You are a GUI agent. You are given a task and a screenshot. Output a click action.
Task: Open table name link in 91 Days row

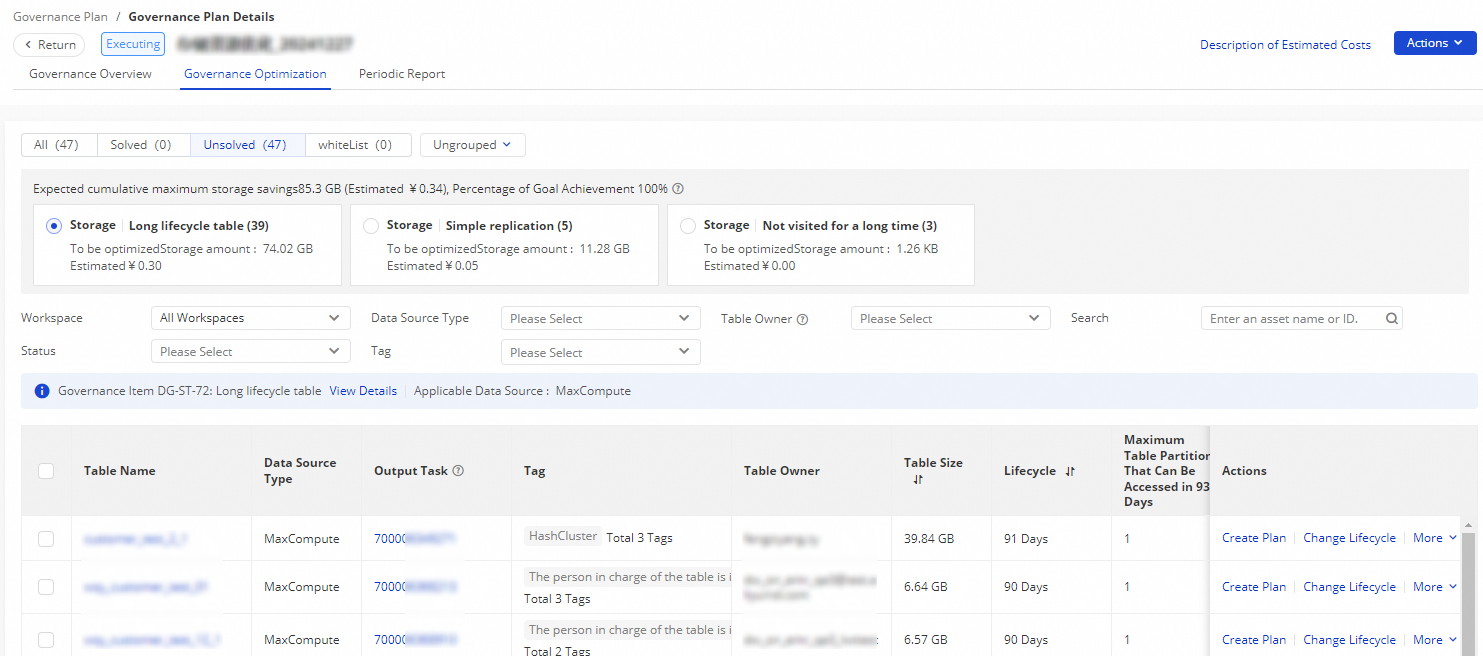(136, 538)
